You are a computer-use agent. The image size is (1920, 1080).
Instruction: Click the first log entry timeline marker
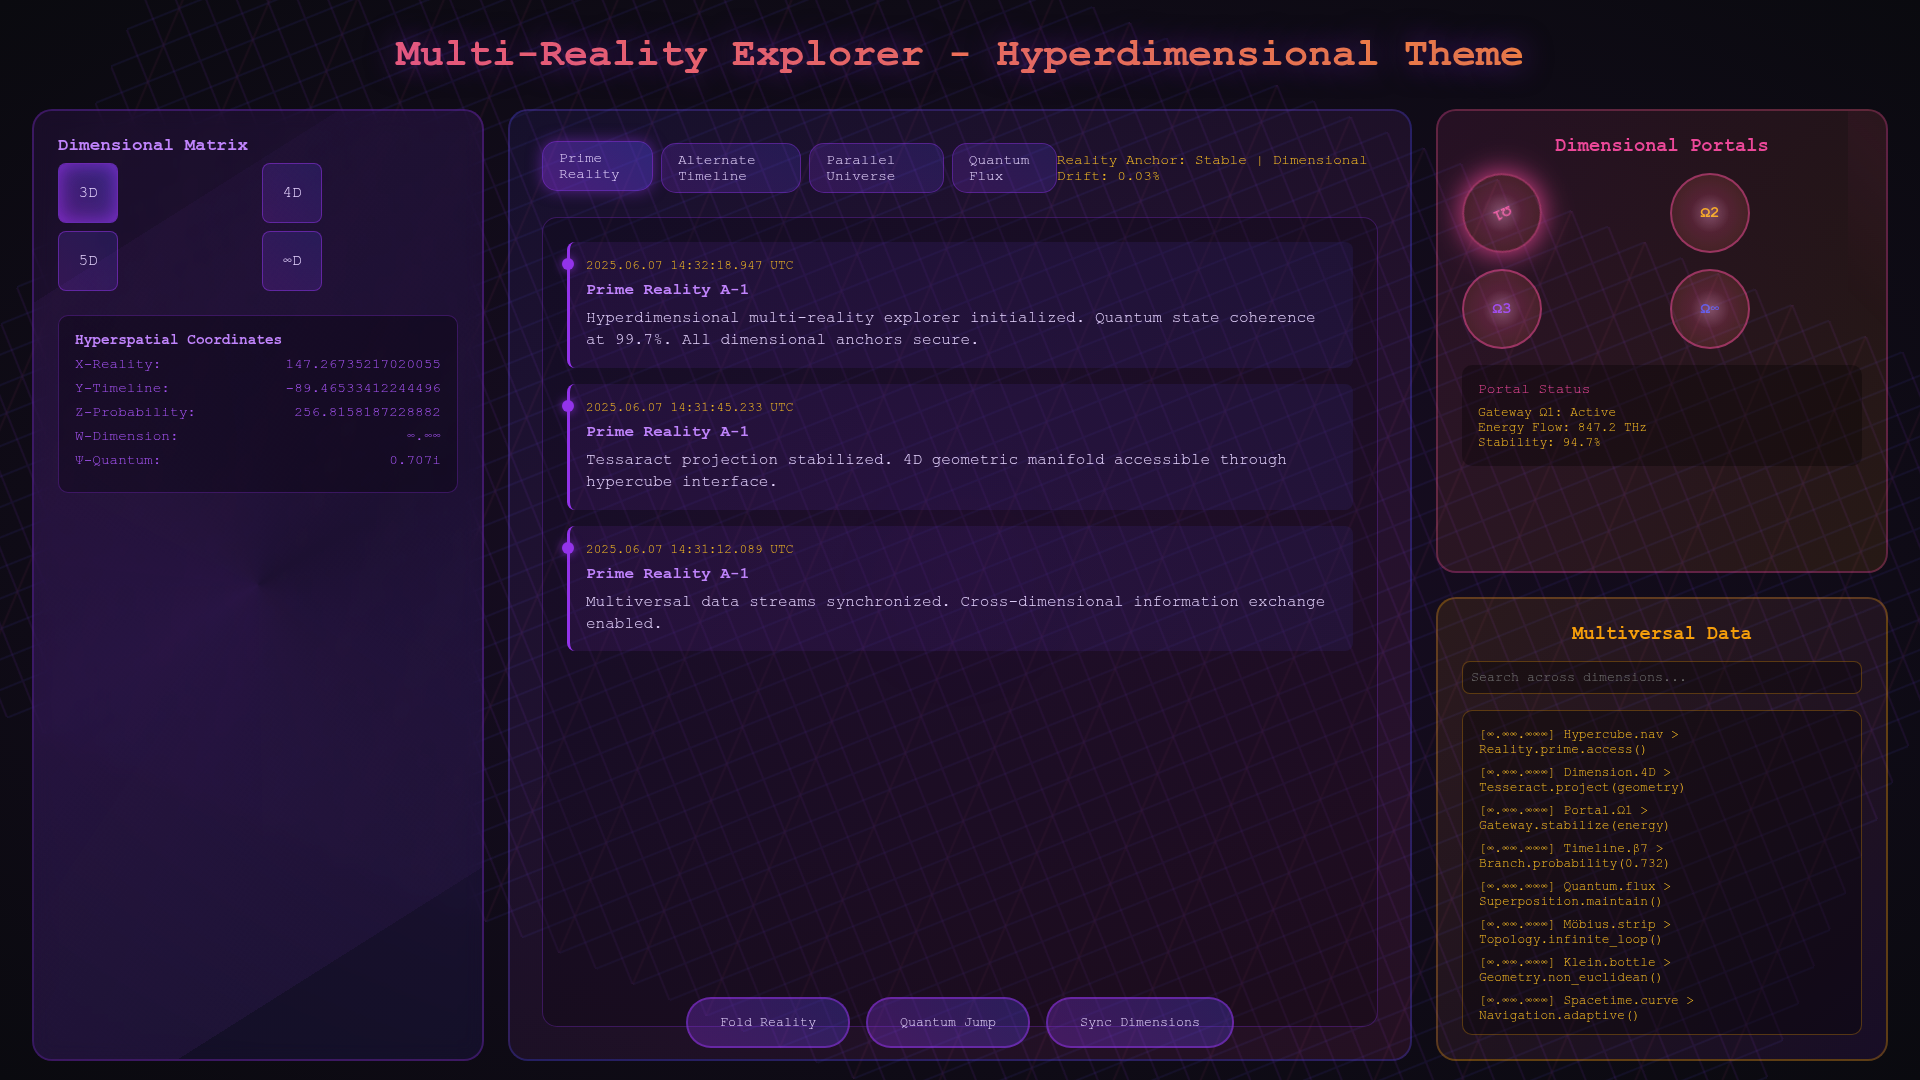point(568,264)
